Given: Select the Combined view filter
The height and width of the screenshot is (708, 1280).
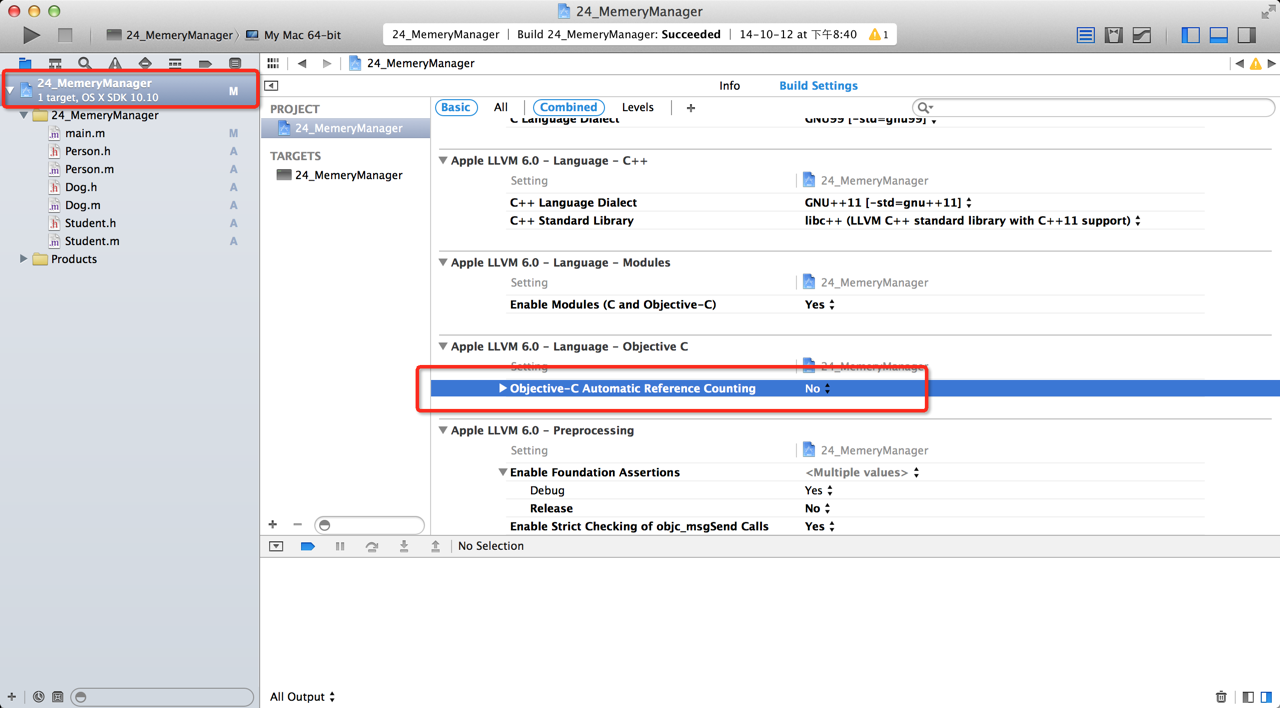Looking at the screenshot, I should [x=568, y=107].
